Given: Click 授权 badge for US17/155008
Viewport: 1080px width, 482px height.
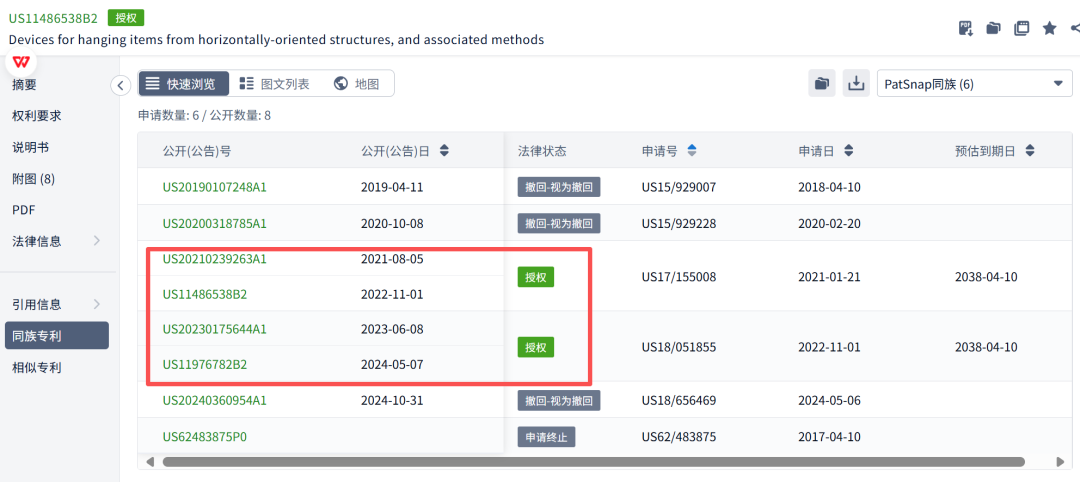Looking at the screenshot, I should click(536, 277).
